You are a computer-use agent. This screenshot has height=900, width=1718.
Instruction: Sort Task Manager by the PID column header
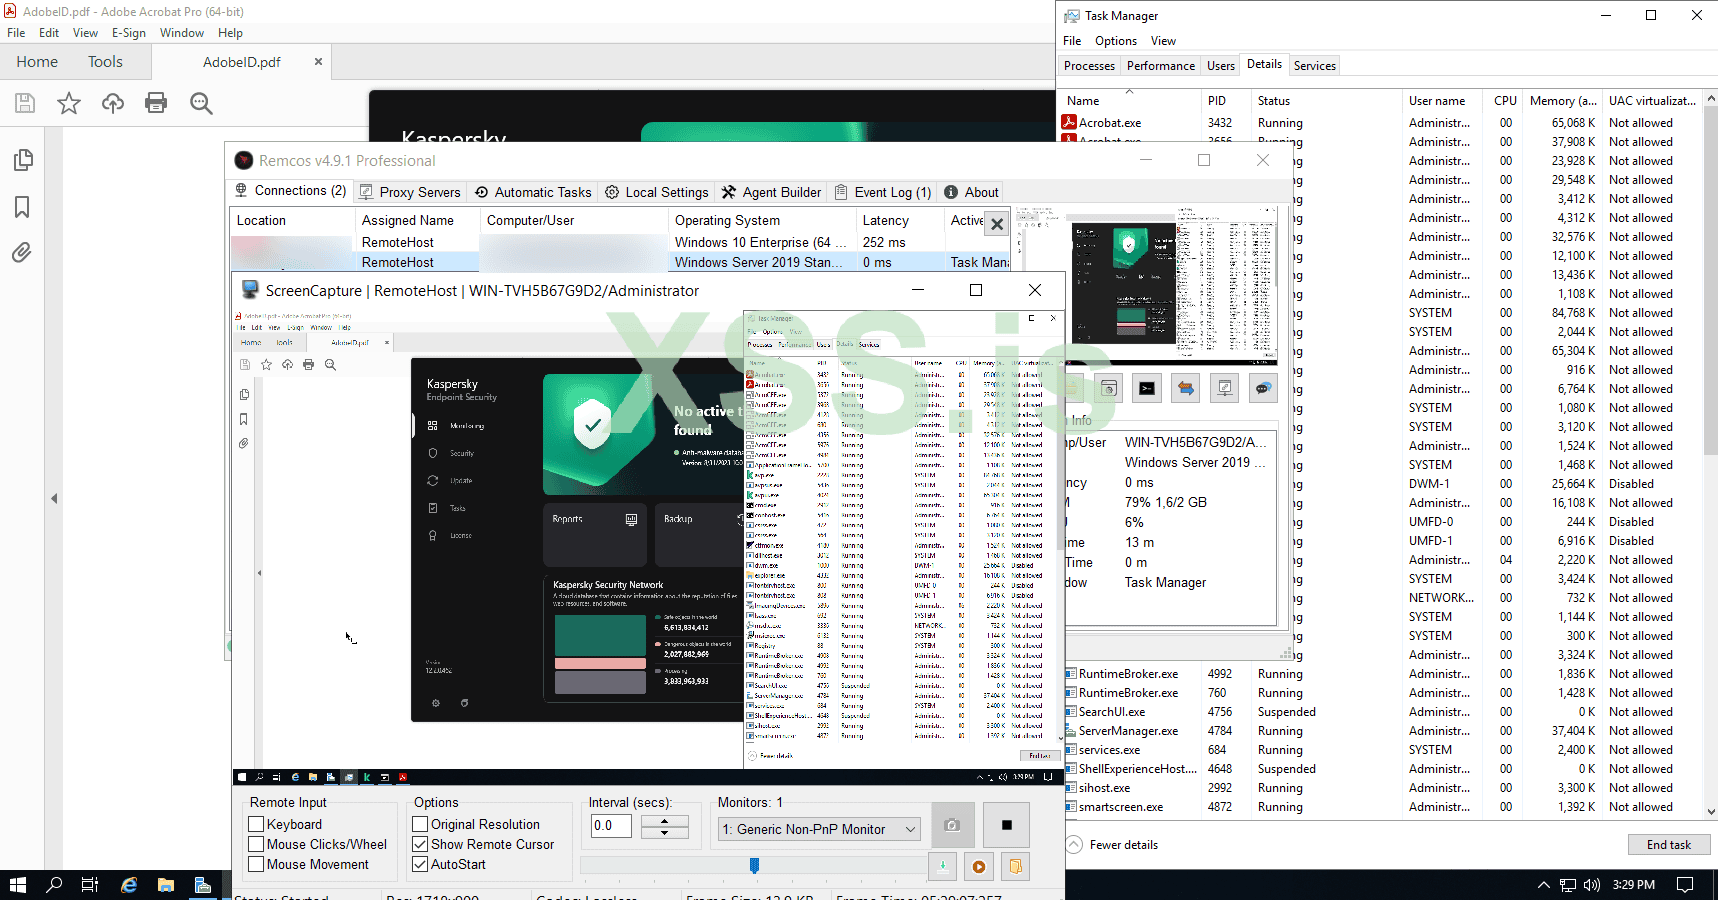click(1225, 101)
